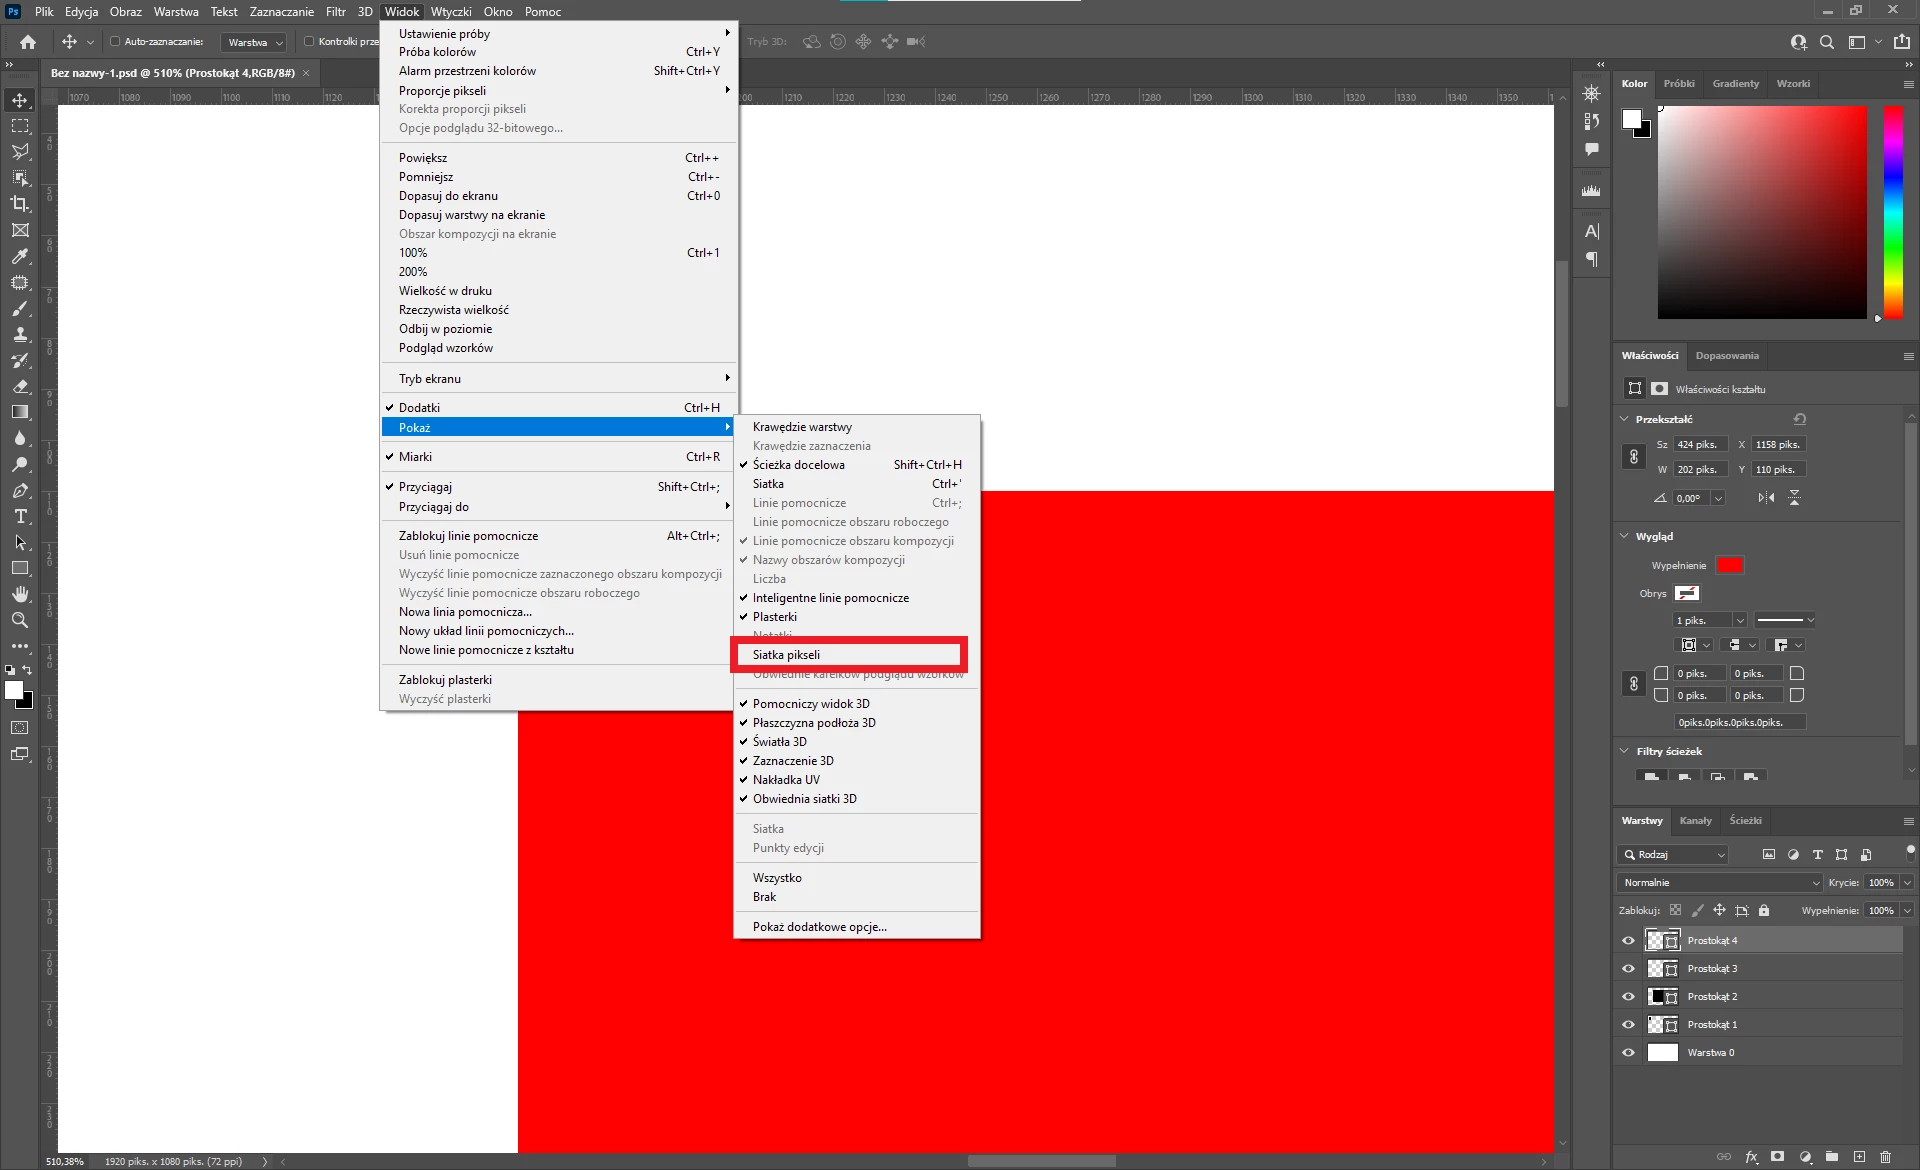Select the Horizontal Type tool

pos(20,517)
